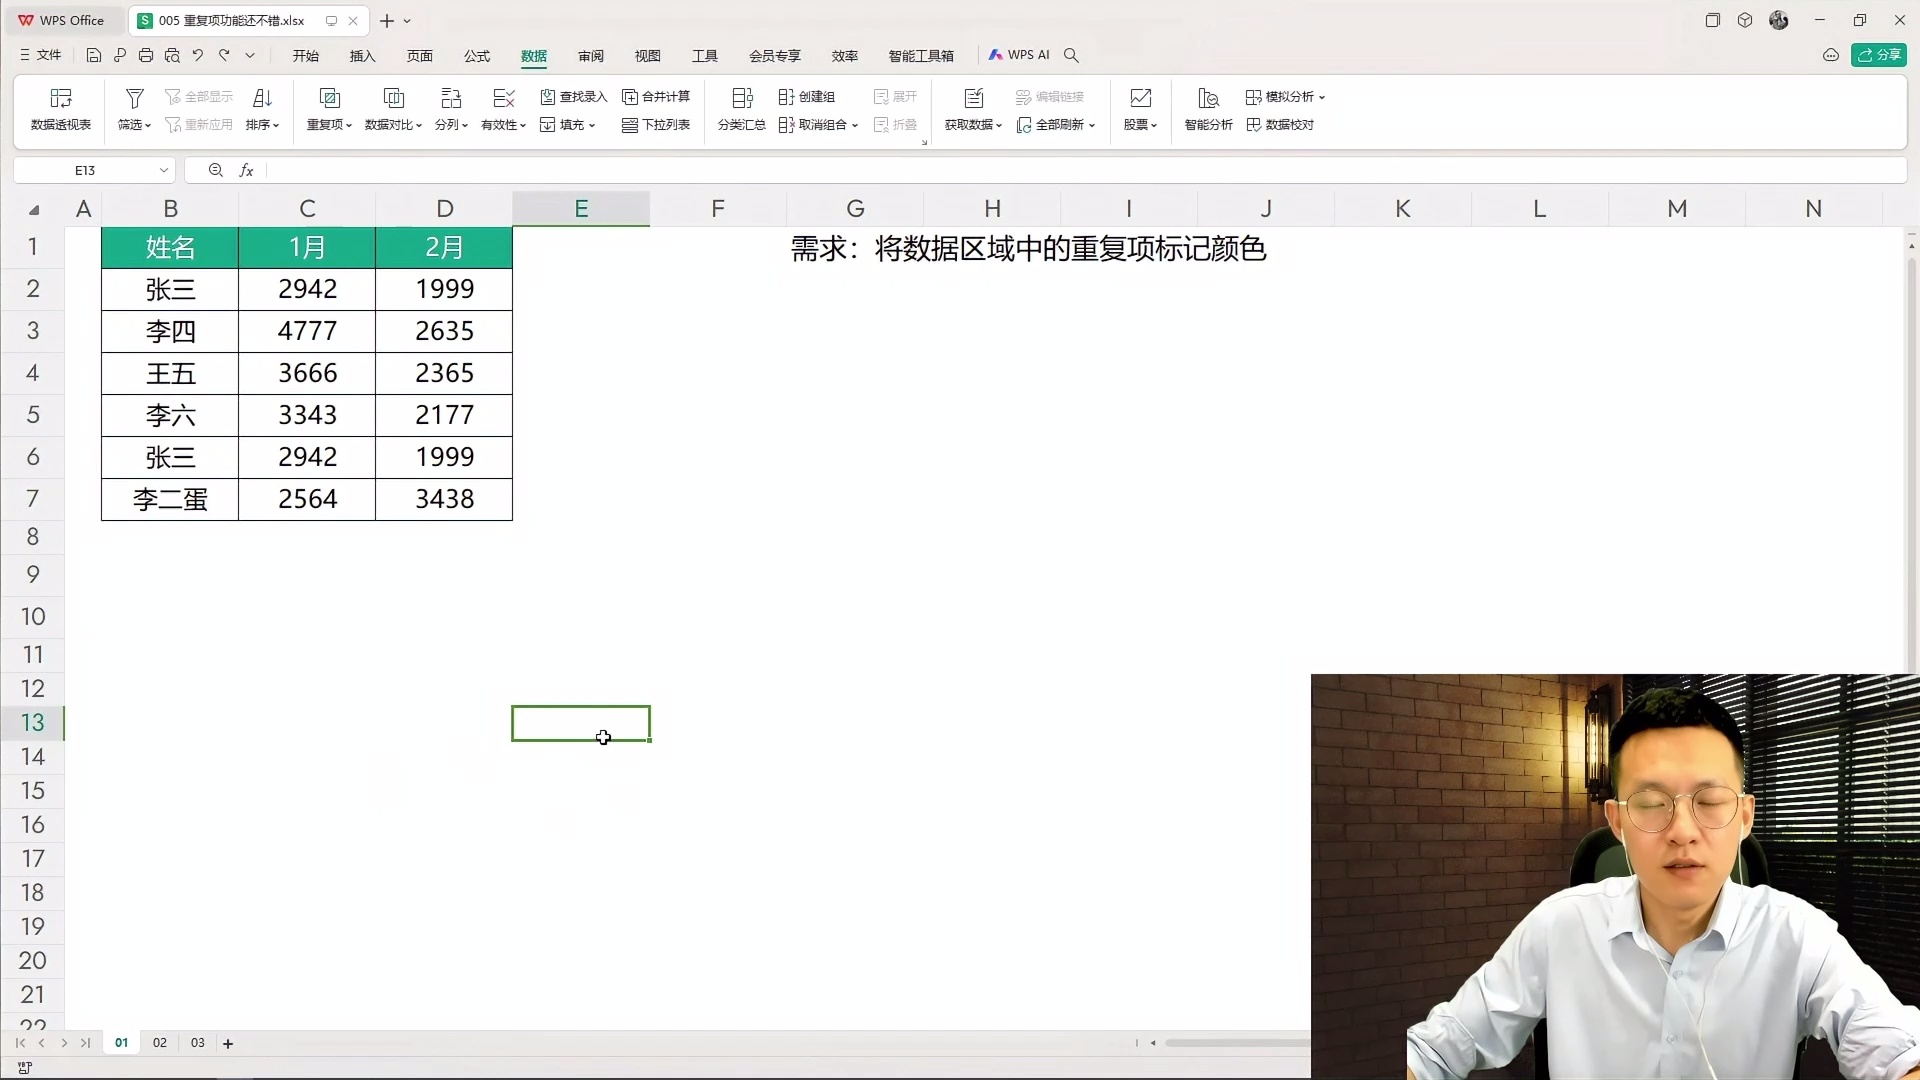Image resolution: width=1920 pixels, height=1080 pixels.
Task: Select the 排序 sort tool
Action: click(x=261, y=108)
